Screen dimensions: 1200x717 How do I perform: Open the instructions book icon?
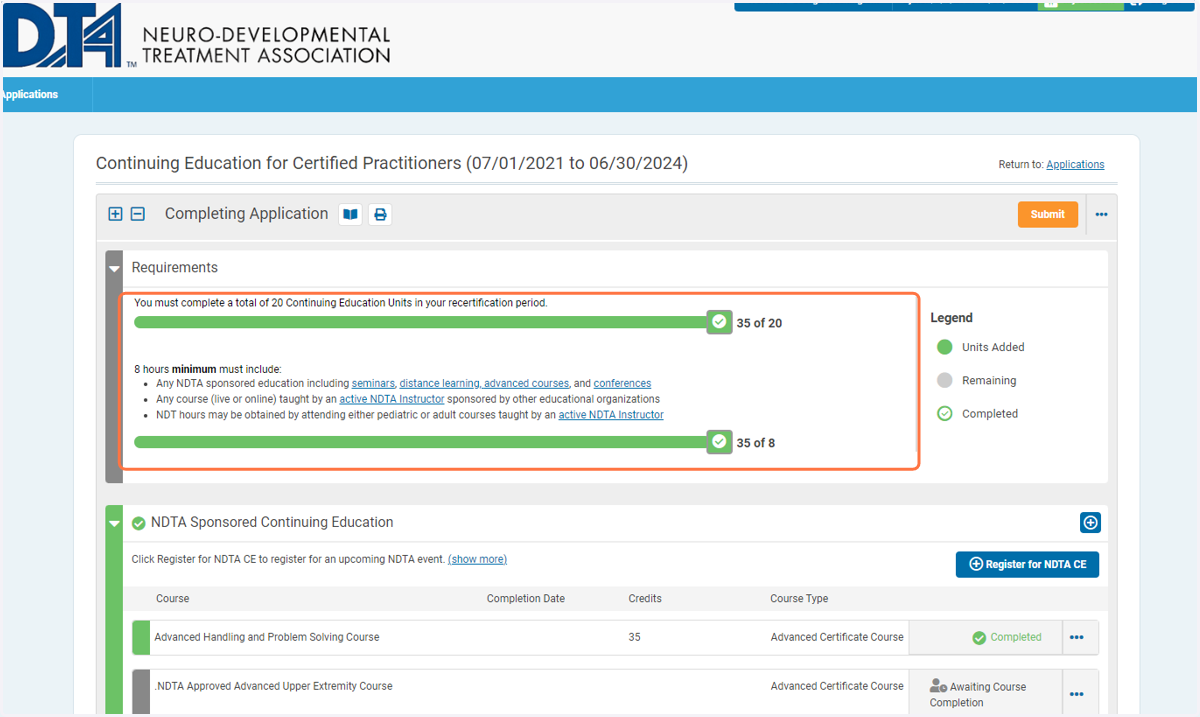click(350, 214)
